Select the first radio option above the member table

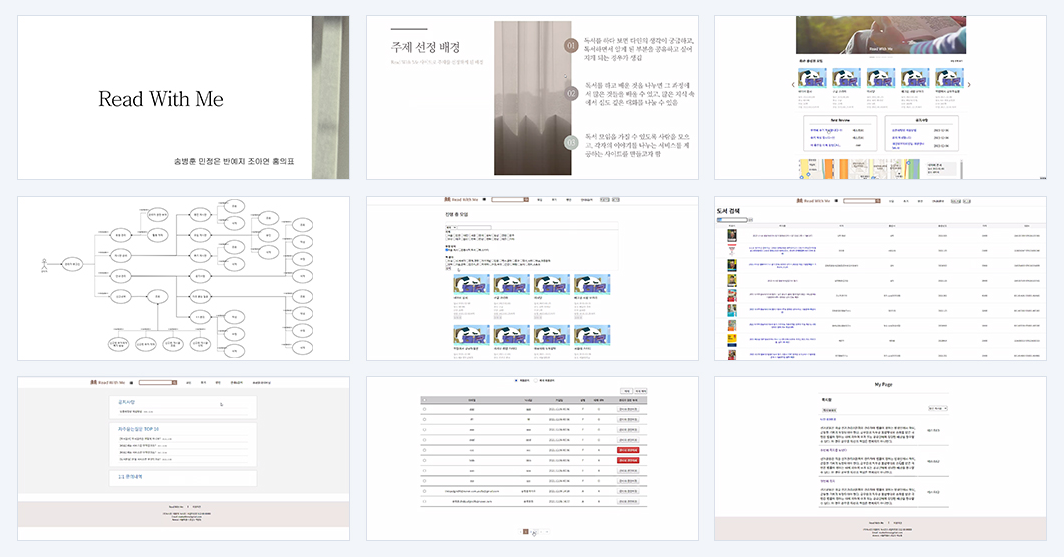pos(516,381)
